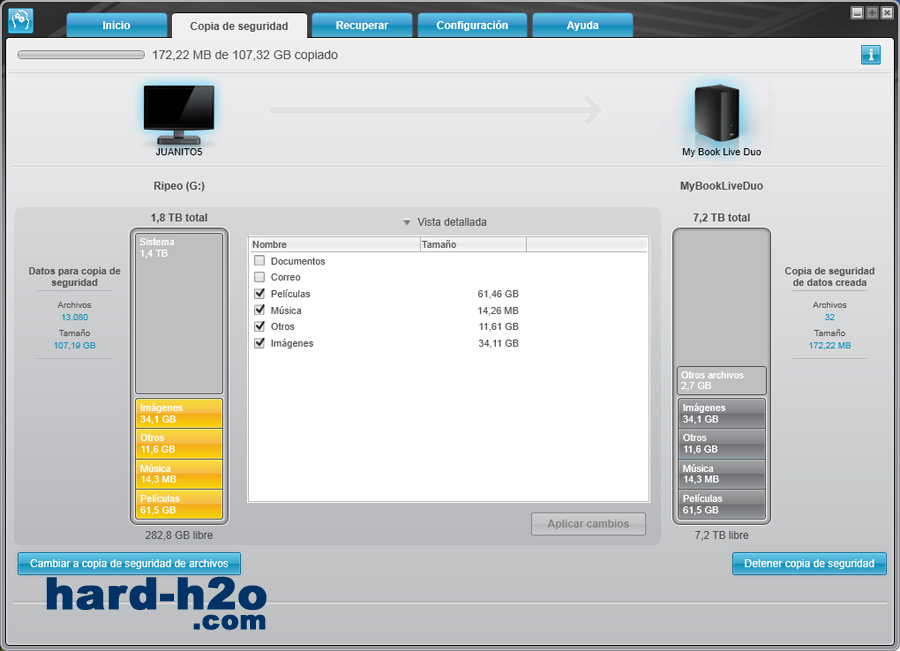Enable the Documentos checkbox
900x651 pixels.
[x=260, y=261]
